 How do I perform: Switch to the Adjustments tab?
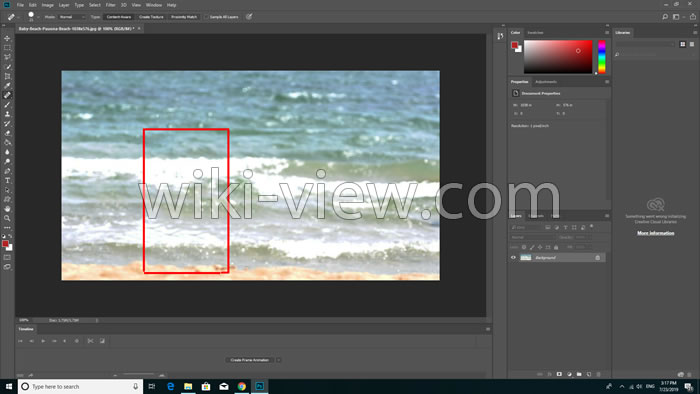click(x=546, y=82)
